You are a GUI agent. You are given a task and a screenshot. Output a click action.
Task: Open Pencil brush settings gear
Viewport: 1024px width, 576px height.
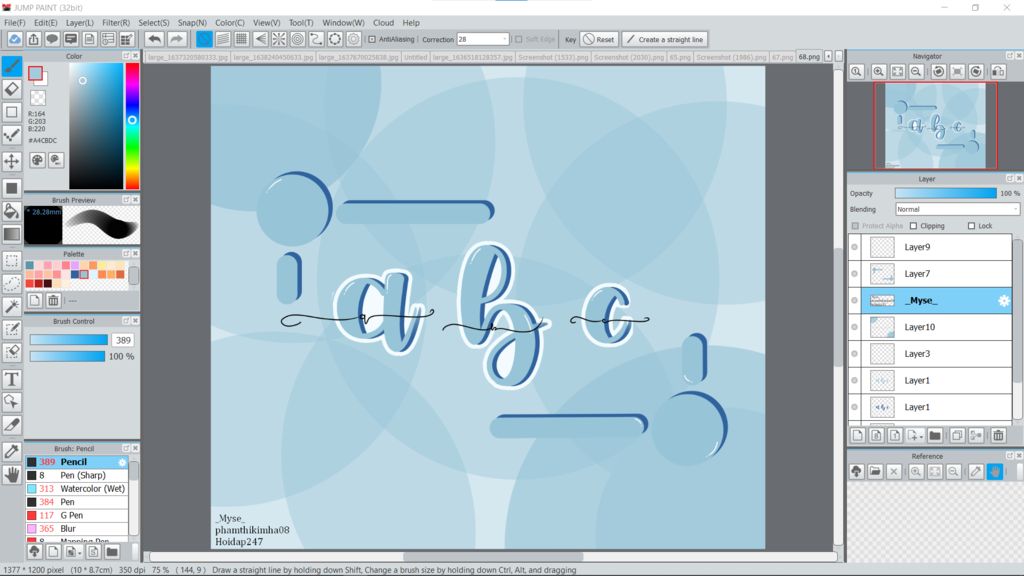coord(122,462)
